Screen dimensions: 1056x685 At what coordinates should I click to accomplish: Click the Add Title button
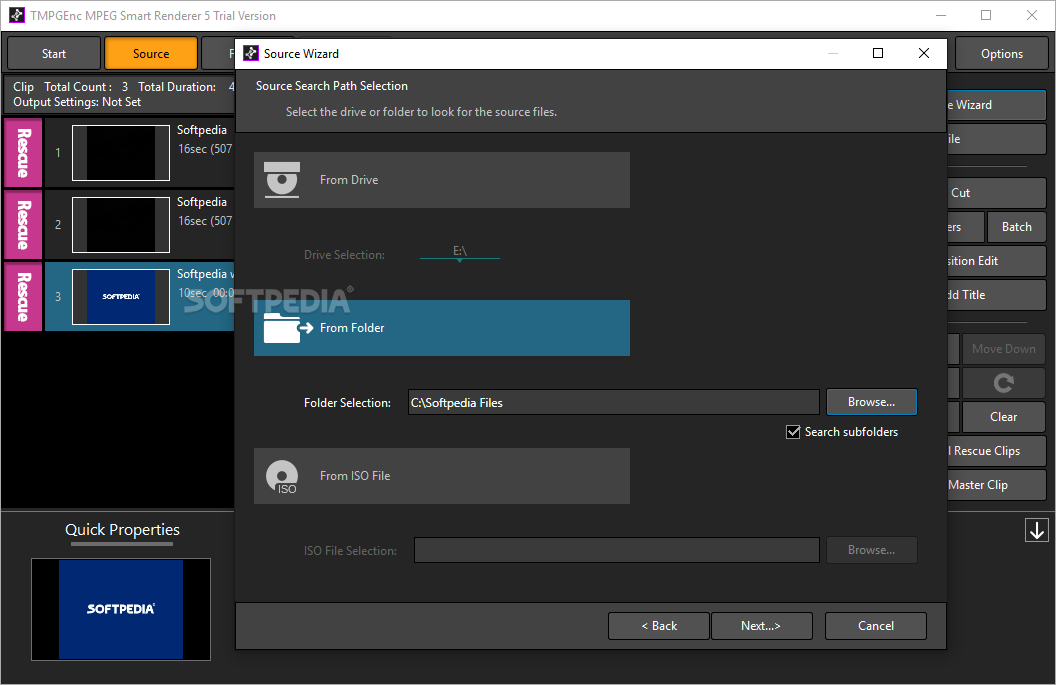pyautogui.click(x=996, y=294)
